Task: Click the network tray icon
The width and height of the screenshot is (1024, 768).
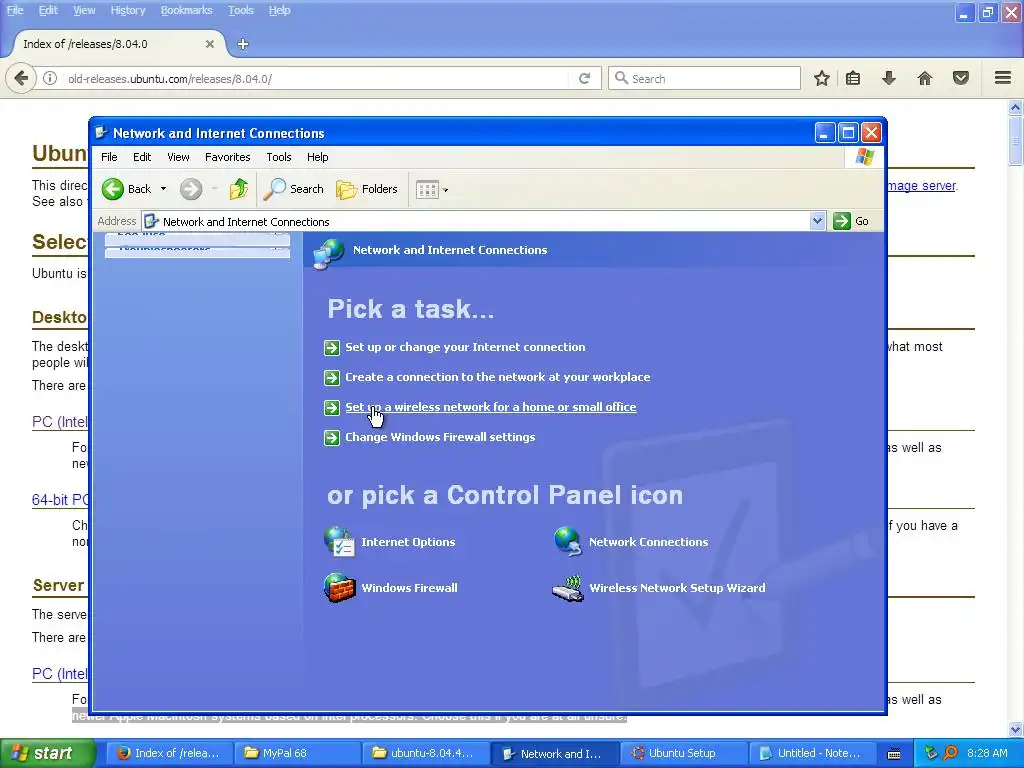Action: coord(931,754)
